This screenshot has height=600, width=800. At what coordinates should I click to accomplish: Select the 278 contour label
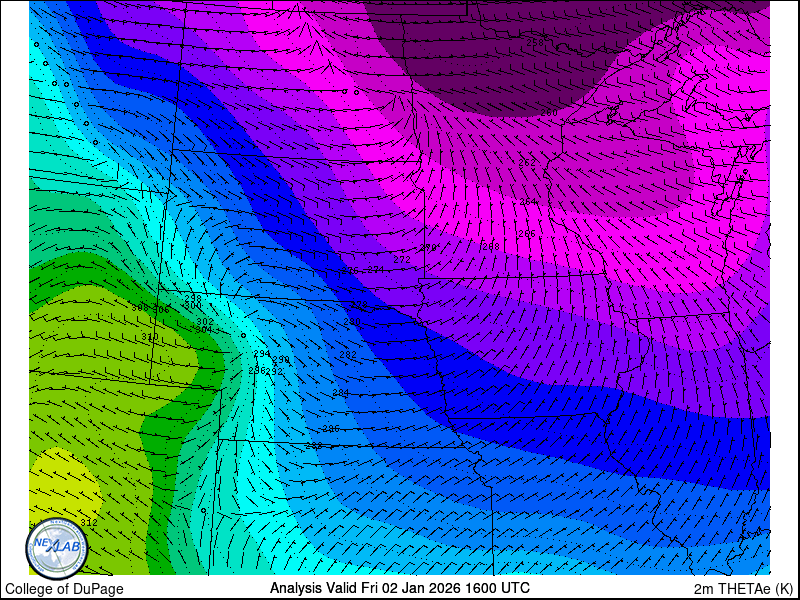(x=359, y=305)
